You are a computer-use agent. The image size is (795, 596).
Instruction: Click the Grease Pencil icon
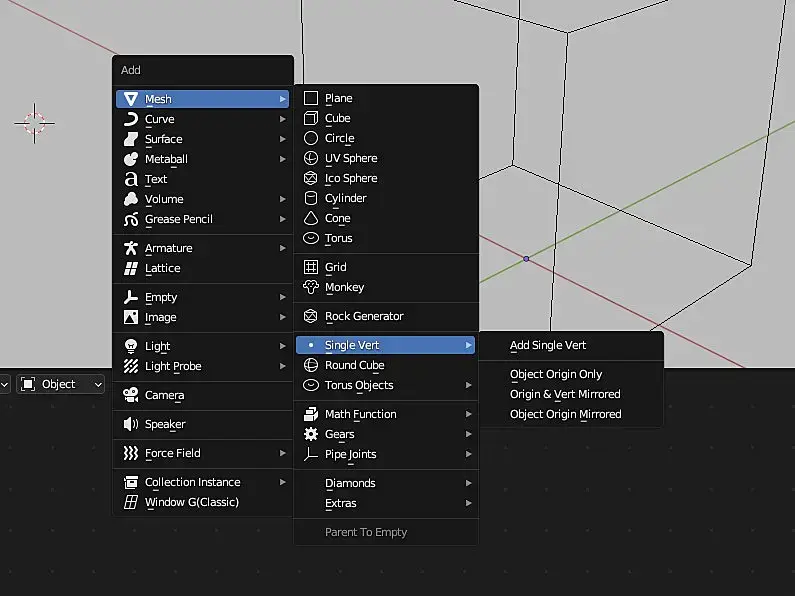click(x=131, y=219)
